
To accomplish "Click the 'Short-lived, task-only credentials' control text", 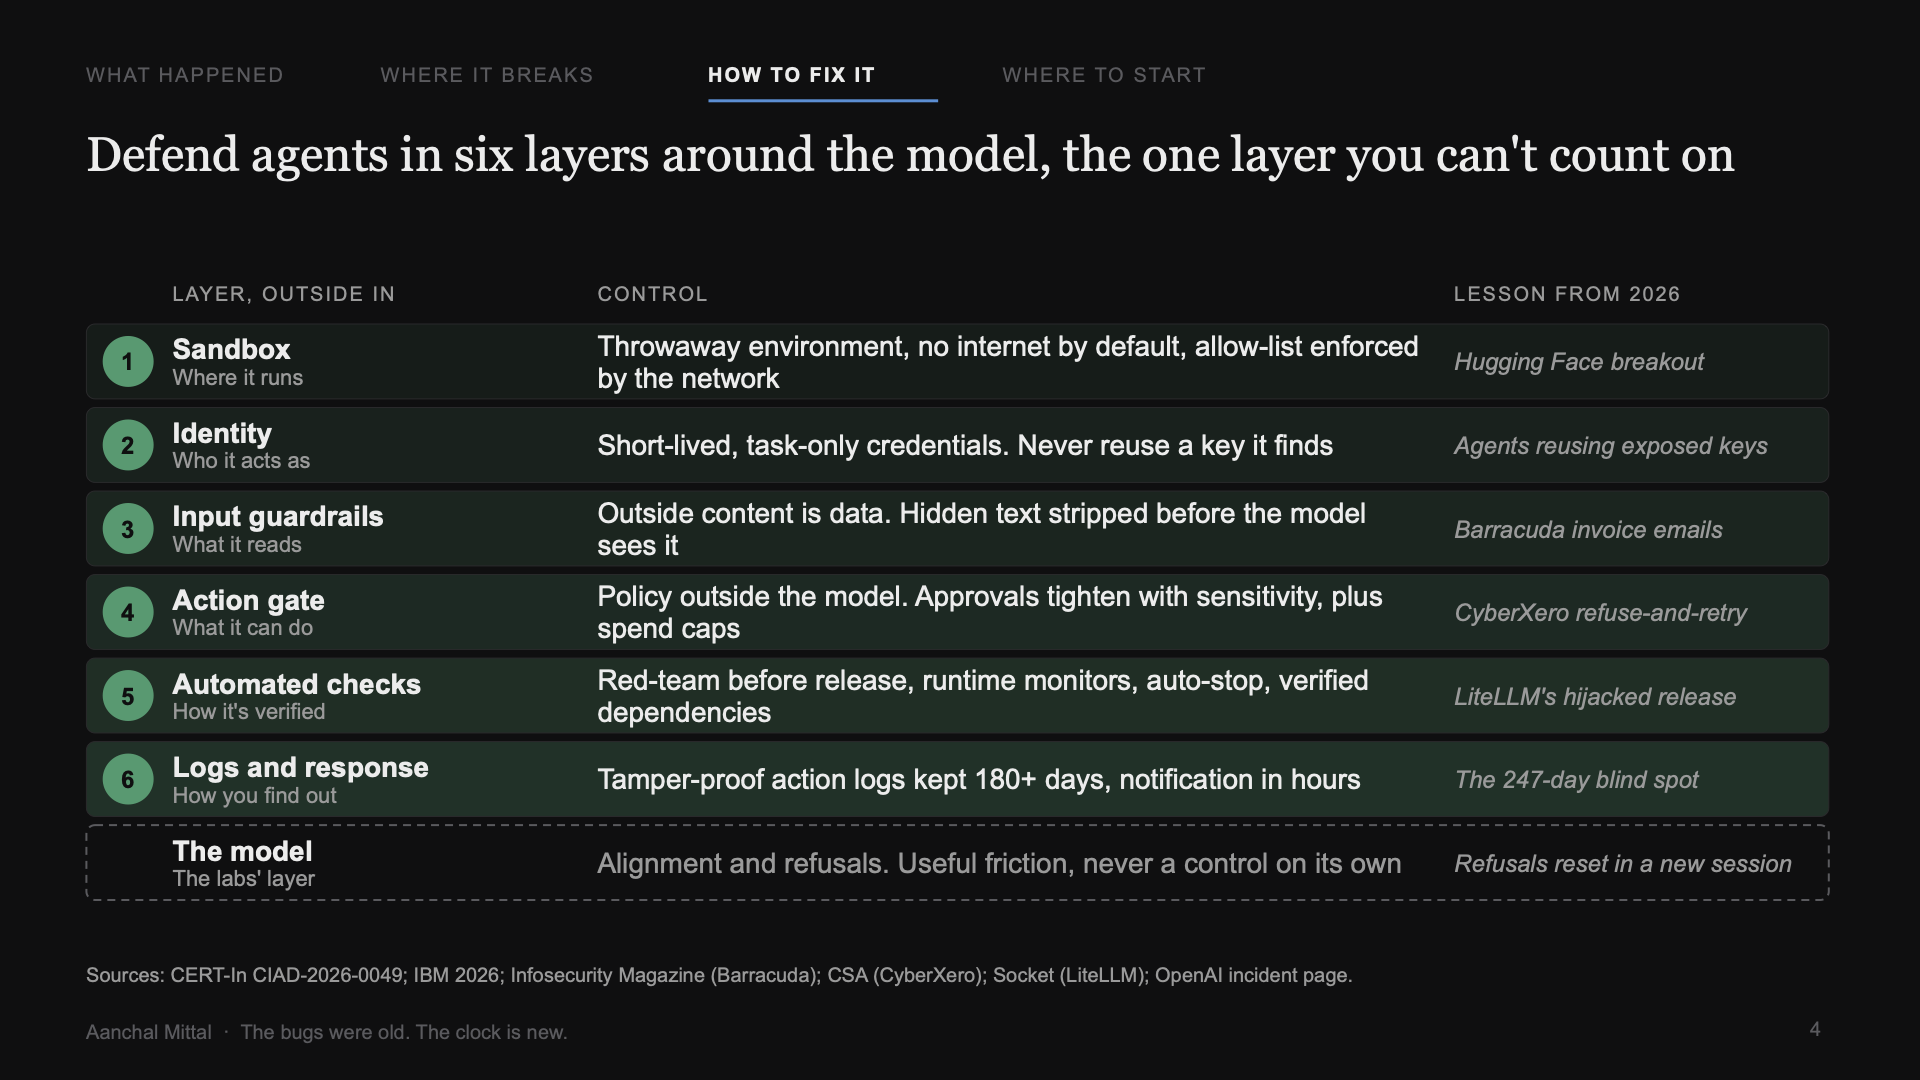I will point(965,446).
